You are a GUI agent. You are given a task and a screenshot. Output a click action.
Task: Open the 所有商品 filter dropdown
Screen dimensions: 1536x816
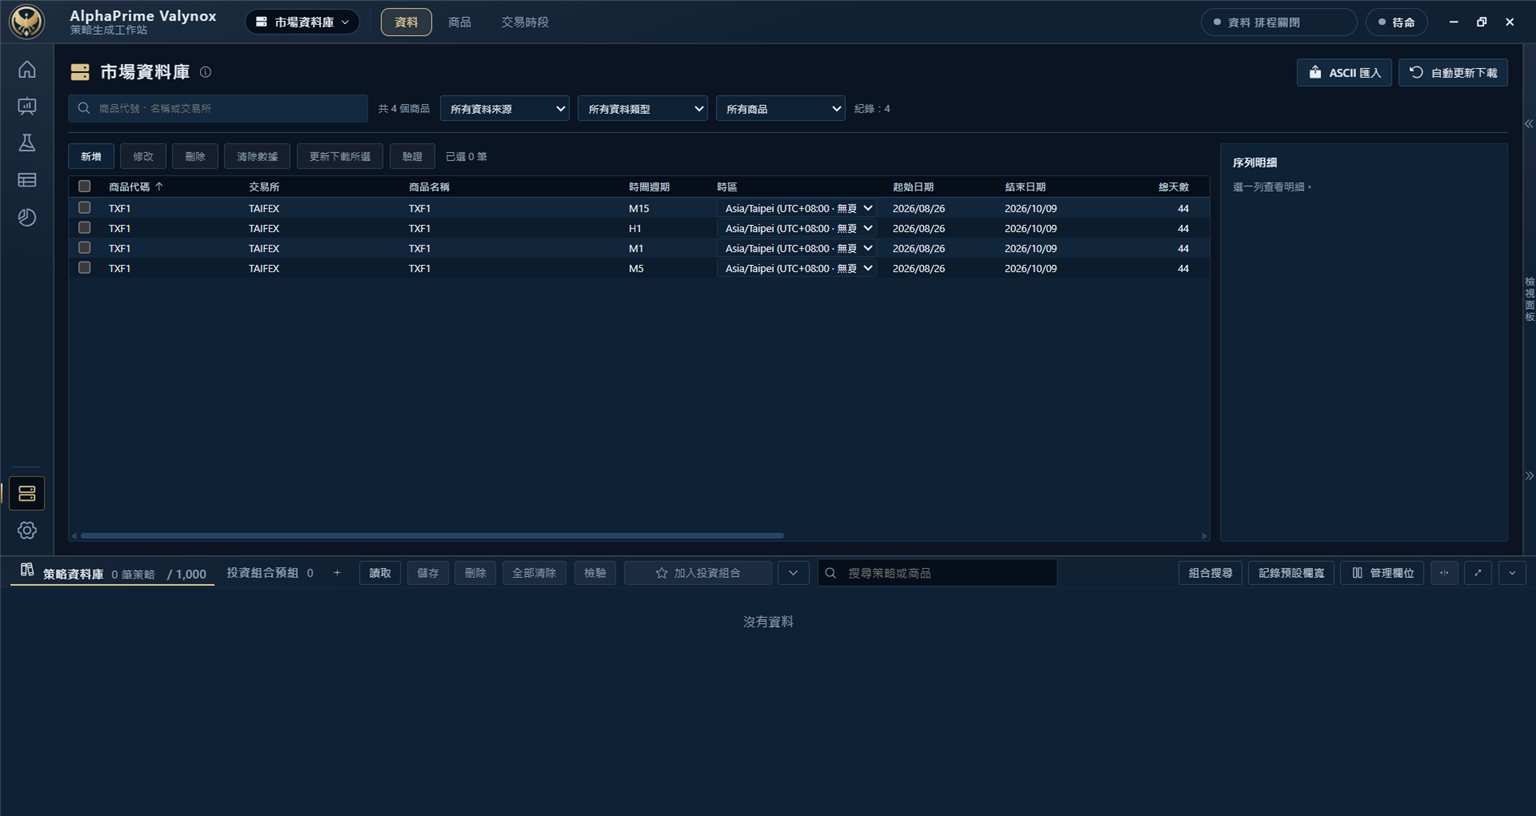[780, 108]
